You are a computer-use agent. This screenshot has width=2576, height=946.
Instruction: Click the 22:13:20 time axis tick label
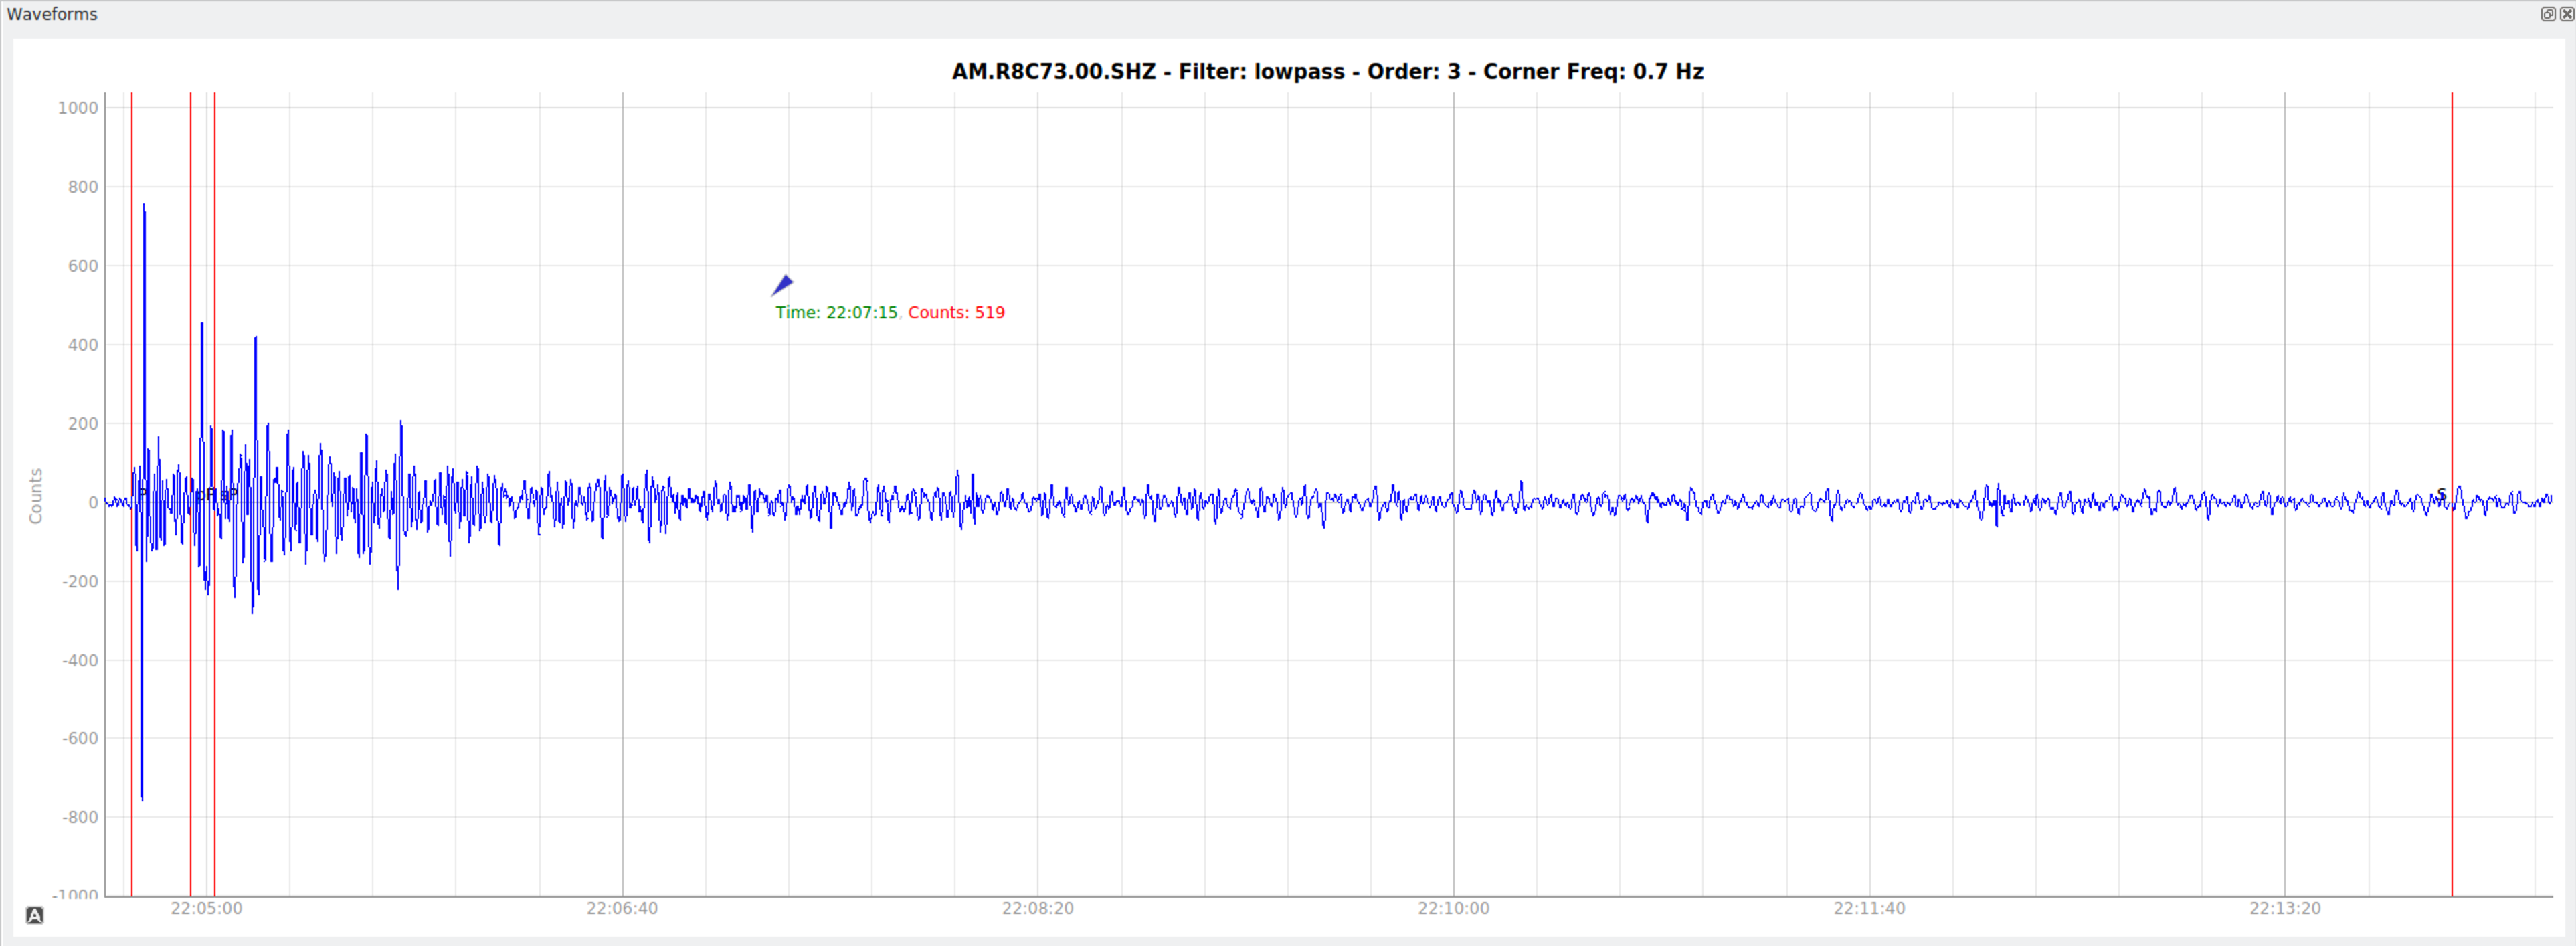pos(2285,908)
